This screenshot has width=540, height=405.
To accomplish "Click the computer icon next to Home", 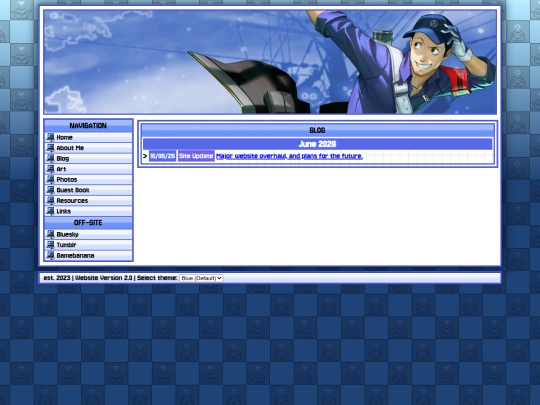I will pyautogui.click(x=50, y=137).
